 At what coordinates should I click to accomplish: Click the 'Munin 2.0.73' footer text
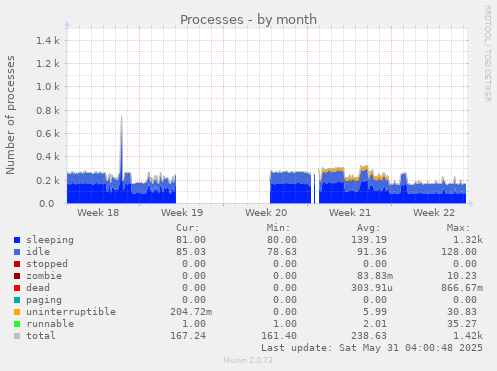tap(248, 360)
